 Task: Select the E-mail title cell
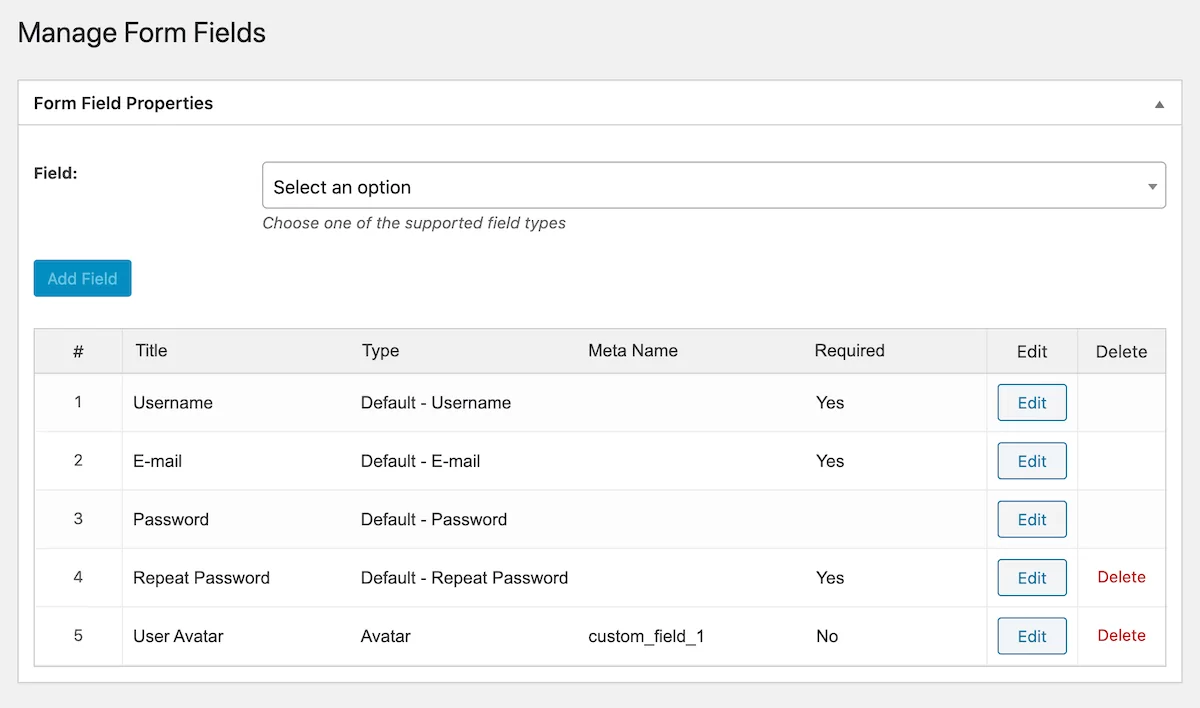(x=157, y=461)
